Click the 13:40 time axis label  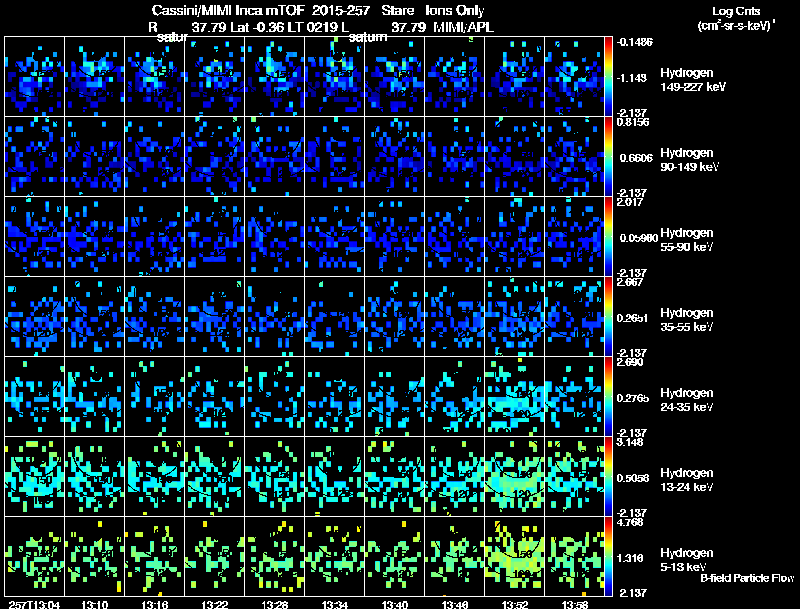(x=394, y=604)
